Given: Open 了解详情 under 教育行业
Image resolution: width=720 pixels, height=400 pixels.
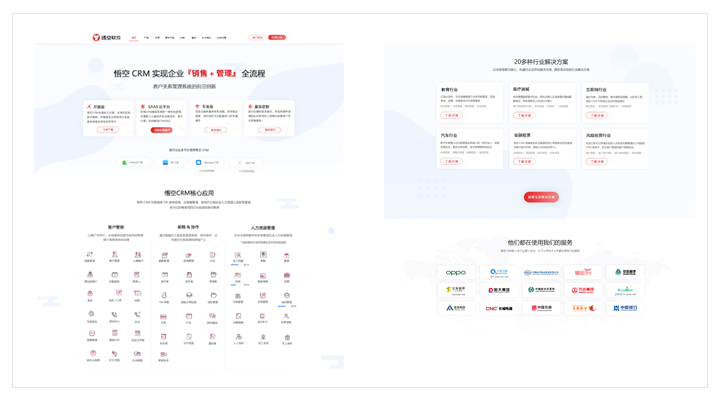Looking at the screenshot, I should (451, 115).
